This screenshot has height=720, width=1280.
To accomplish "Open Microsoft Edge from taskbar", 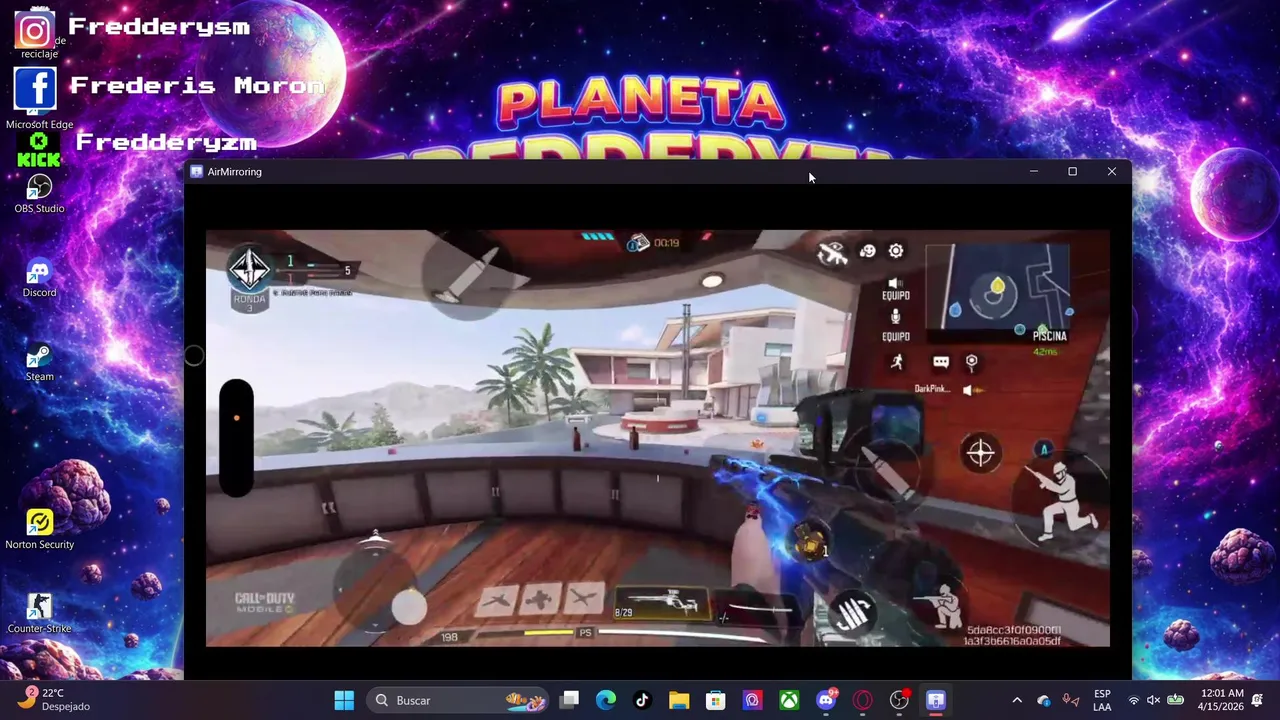I will tap(606, 700).
